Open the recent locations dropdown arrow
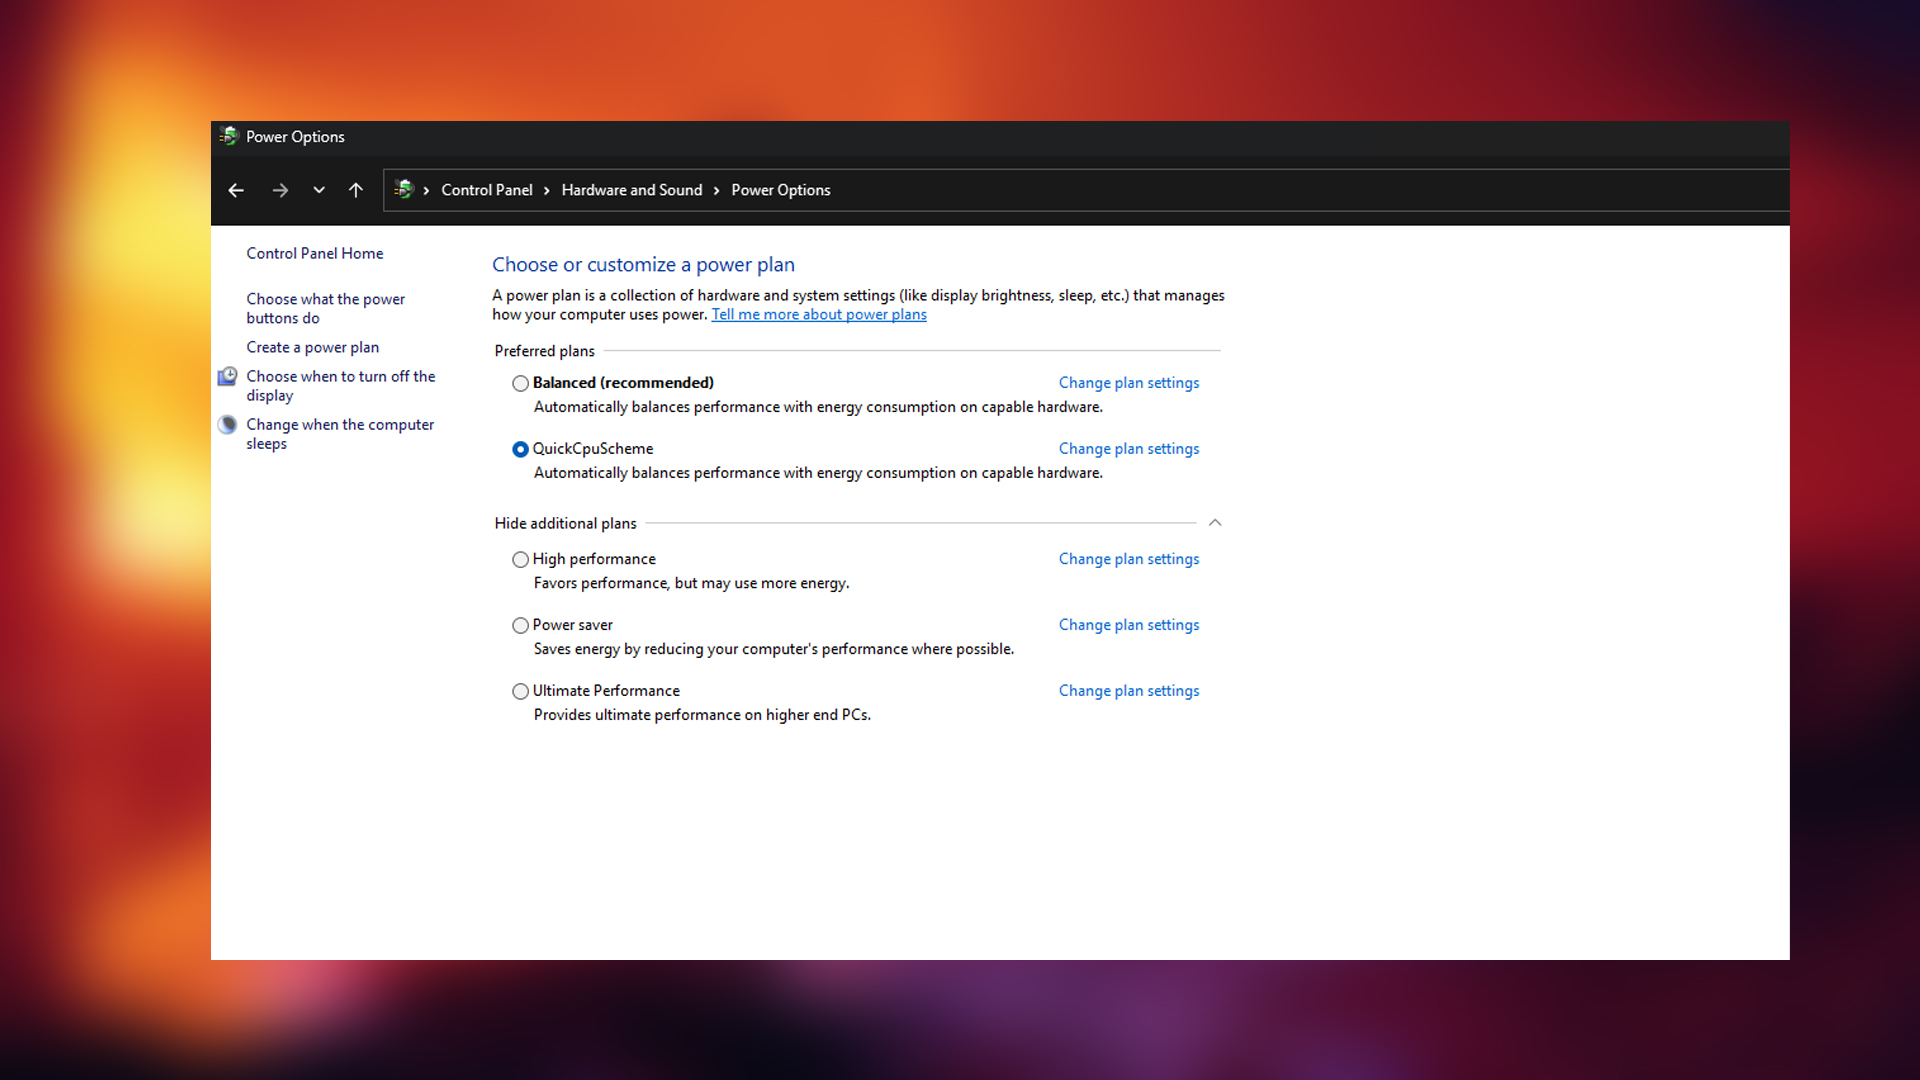This screenshot has width=1920, height=1080. pyautogui.click(x=319, y=190)
